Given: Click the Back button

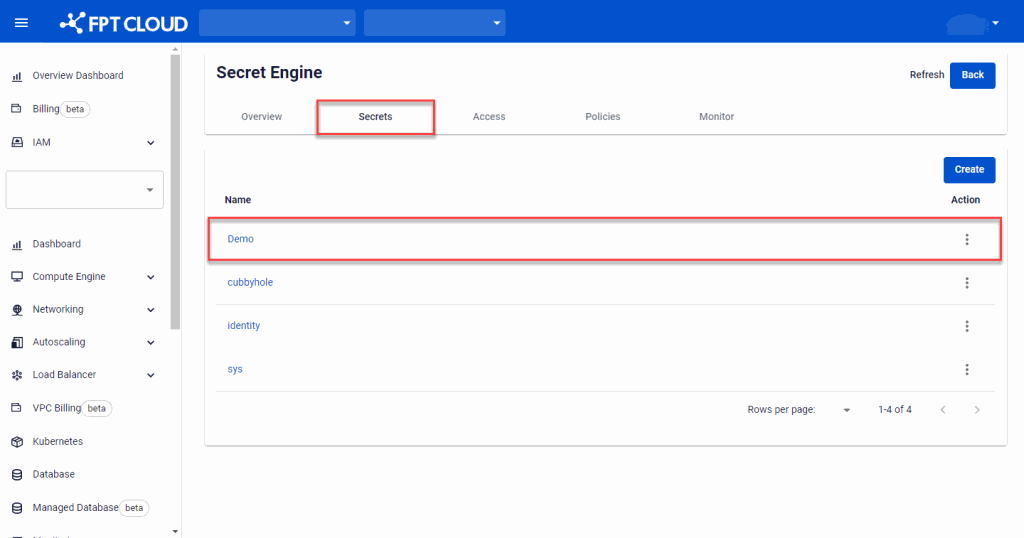Looking at the screenshot, I should pos(972,75).
